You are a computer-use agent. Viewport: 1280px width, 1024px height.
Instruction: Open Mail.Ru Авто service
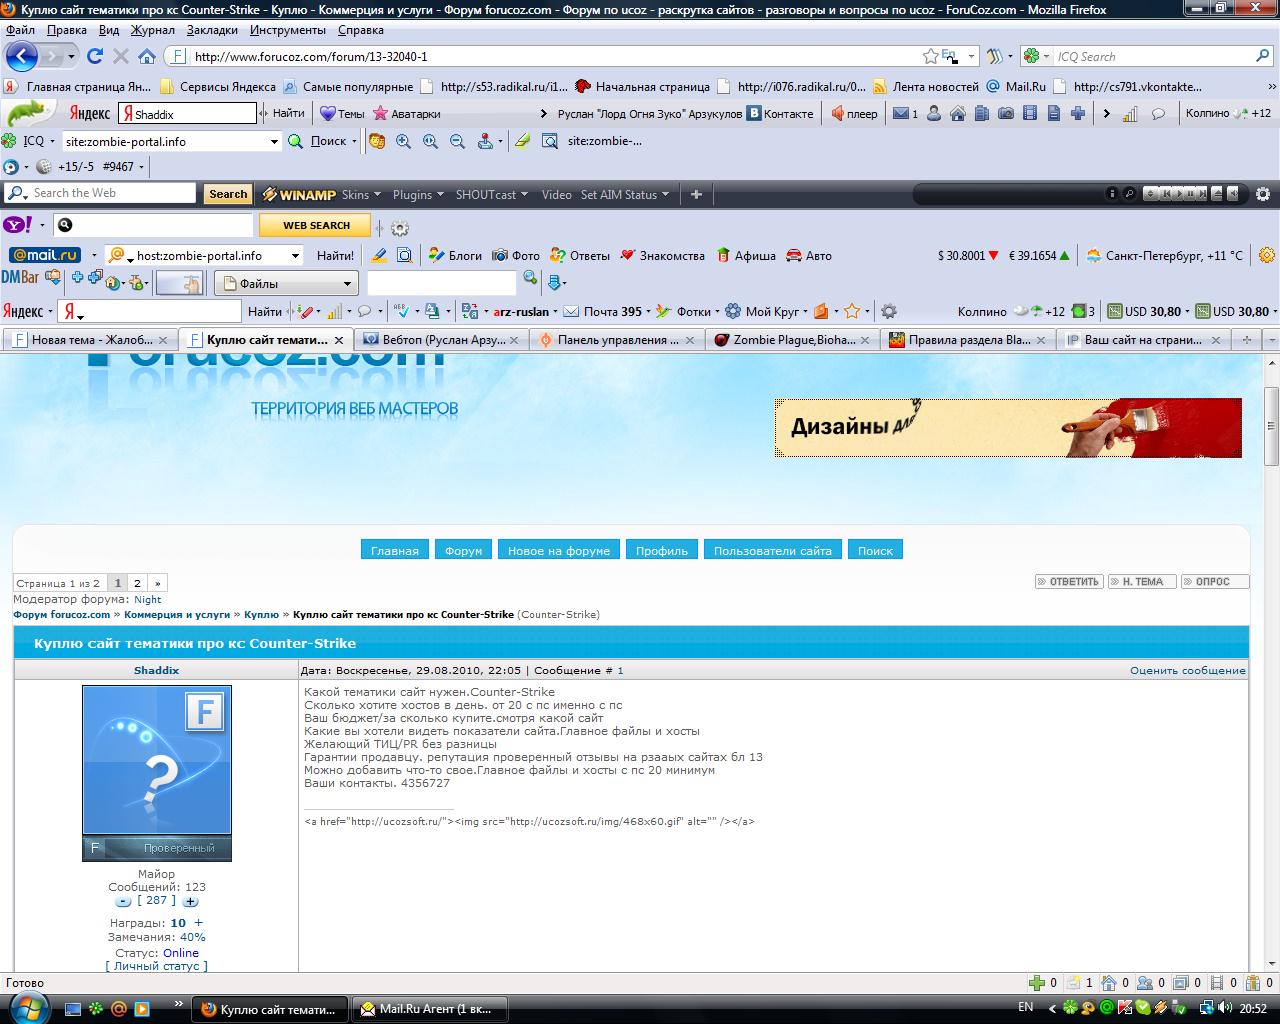[x=809, y=255]
